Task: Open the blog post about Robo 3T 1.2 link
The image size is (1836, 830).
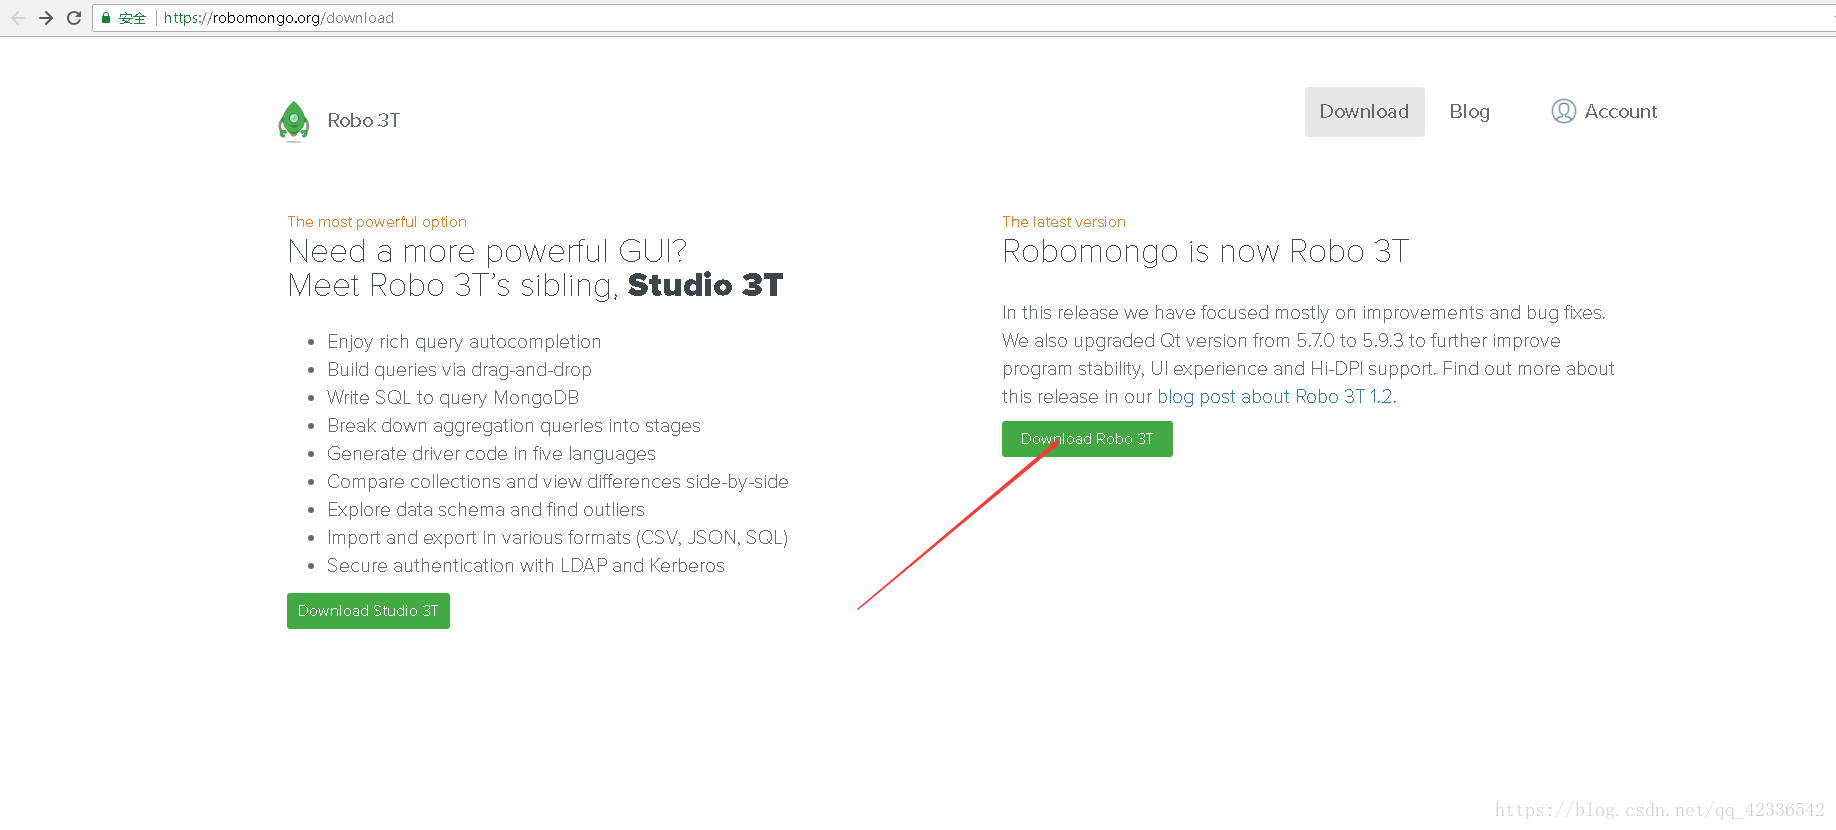Action: [1277, 397]
